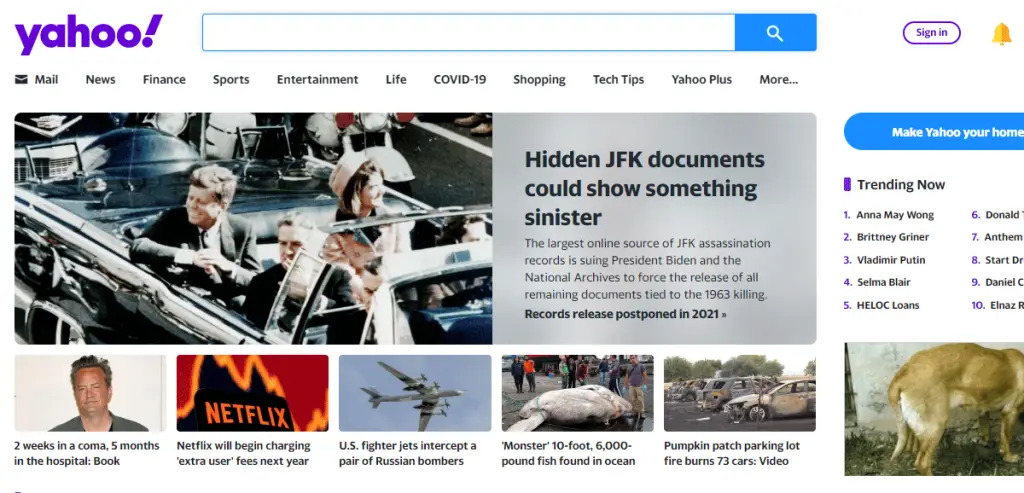The image size is (1024, 493).
Task: Expand the More... navigation menu
Action: 778,80
